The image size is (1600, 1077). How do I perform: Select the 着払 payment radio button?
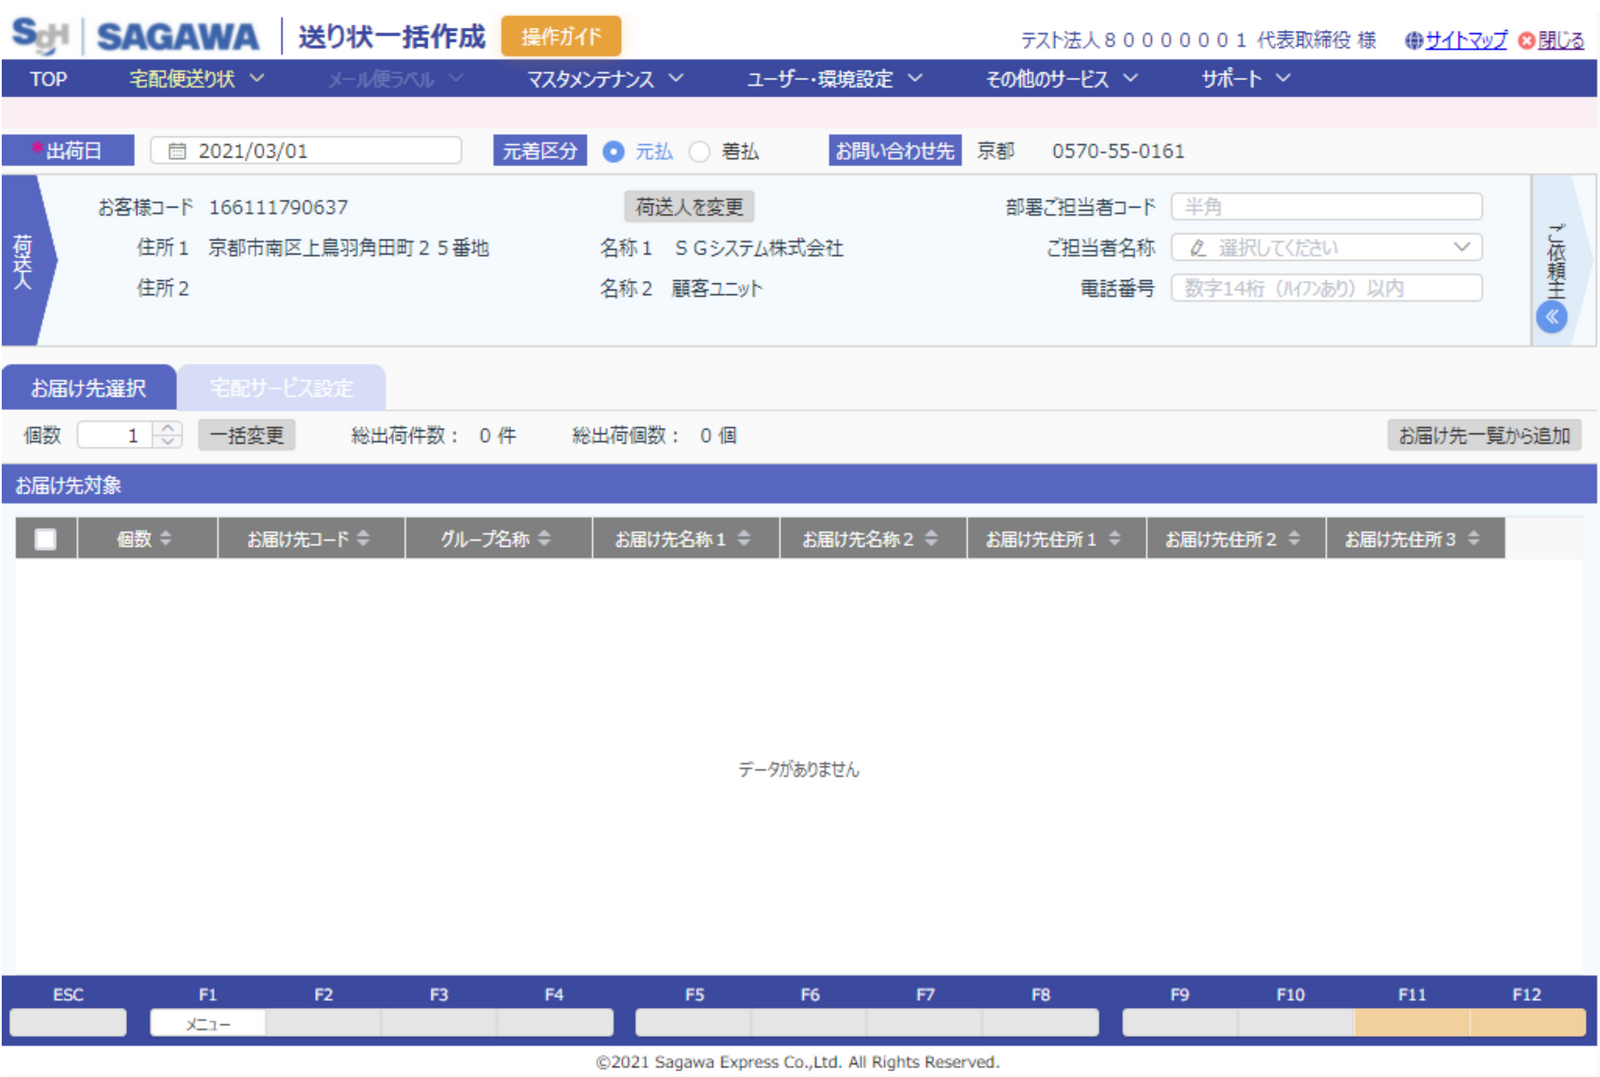[x=700, y=151]
